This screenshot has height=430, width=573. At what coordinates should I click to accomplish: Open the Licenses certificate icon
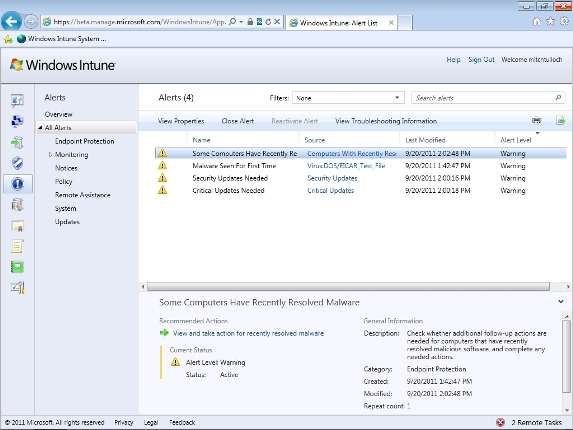(x=17, y=225)
